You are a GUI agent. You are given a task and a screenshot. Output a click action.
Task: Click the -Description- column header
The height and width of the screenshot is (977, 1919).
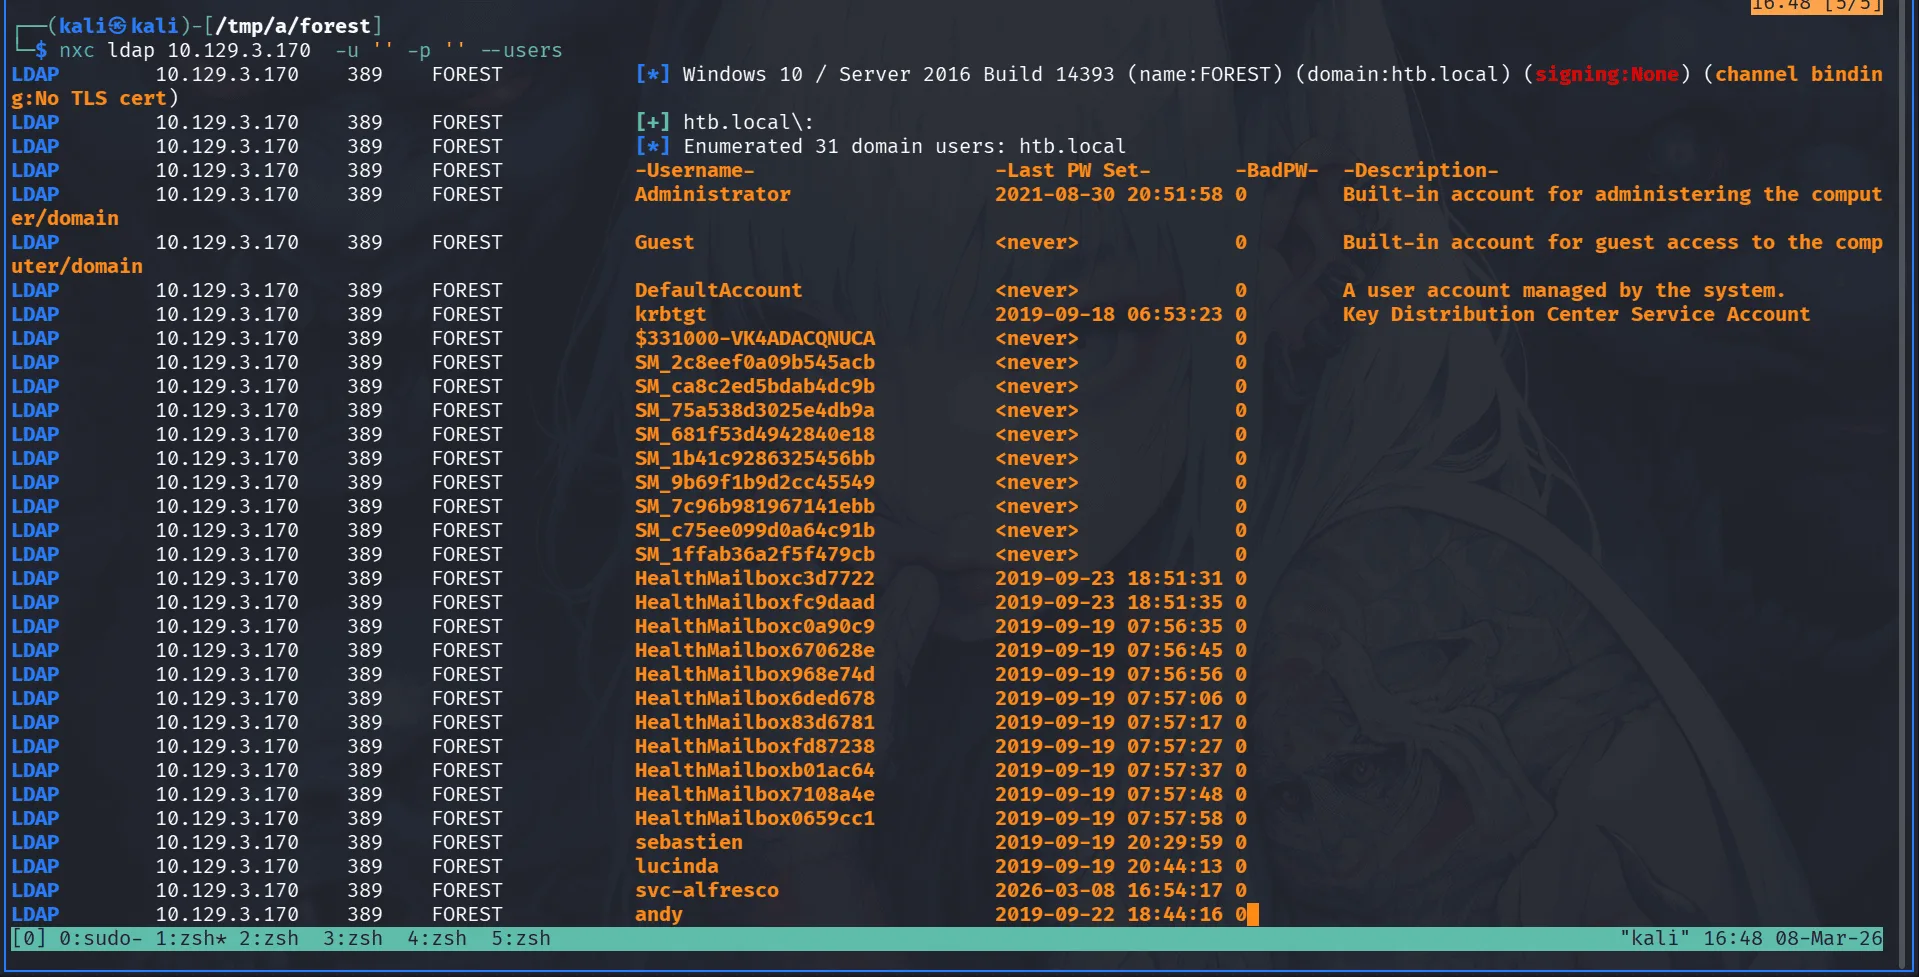point(1420,170)
